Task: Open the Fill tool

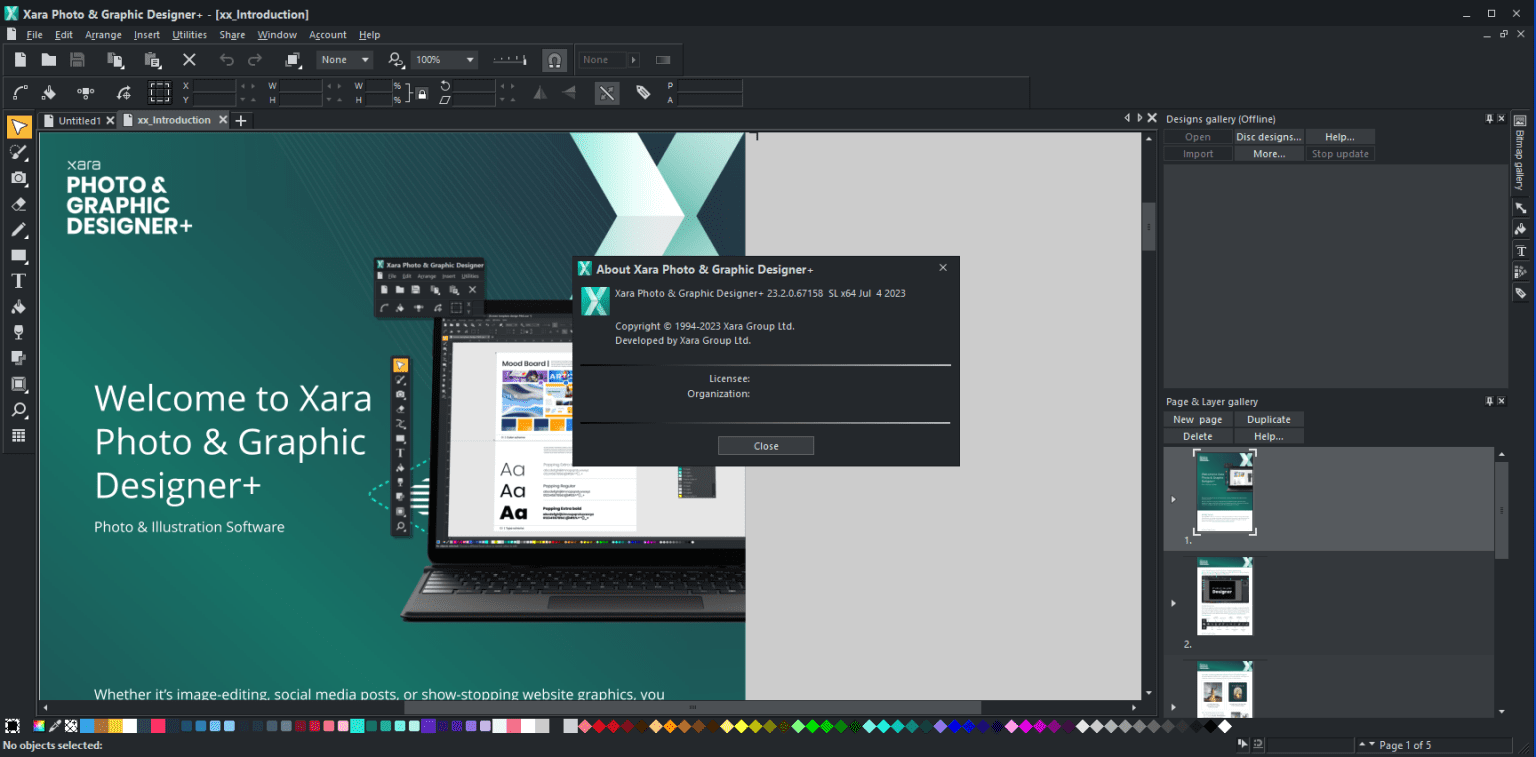Action: coord(18,305)
